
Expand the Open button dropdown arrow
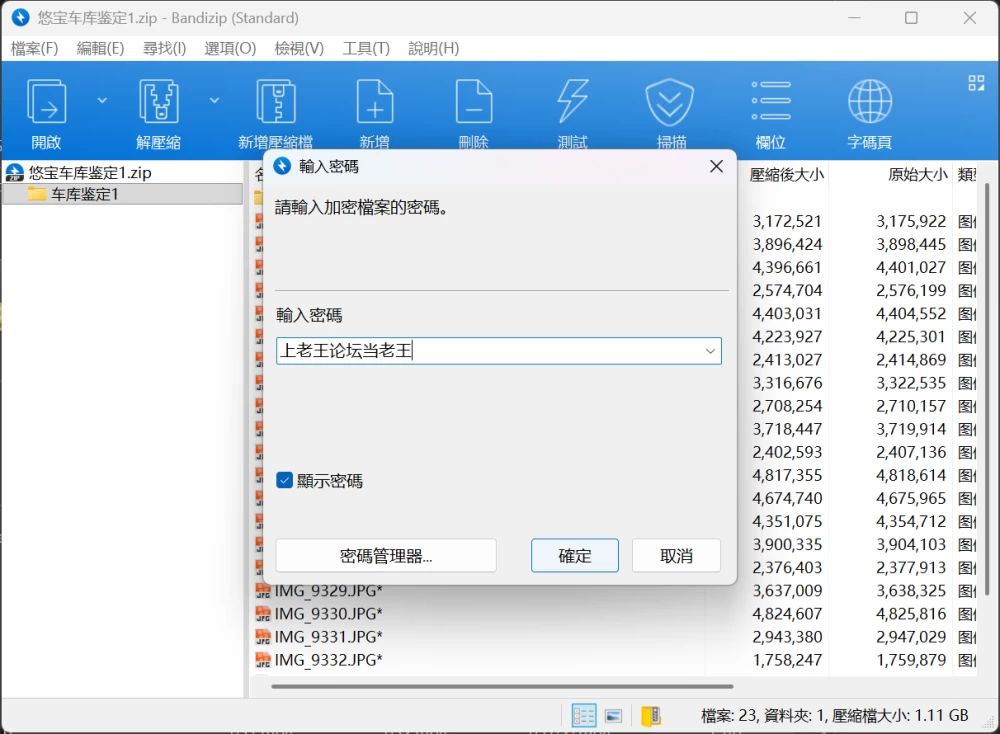[102, 100]
